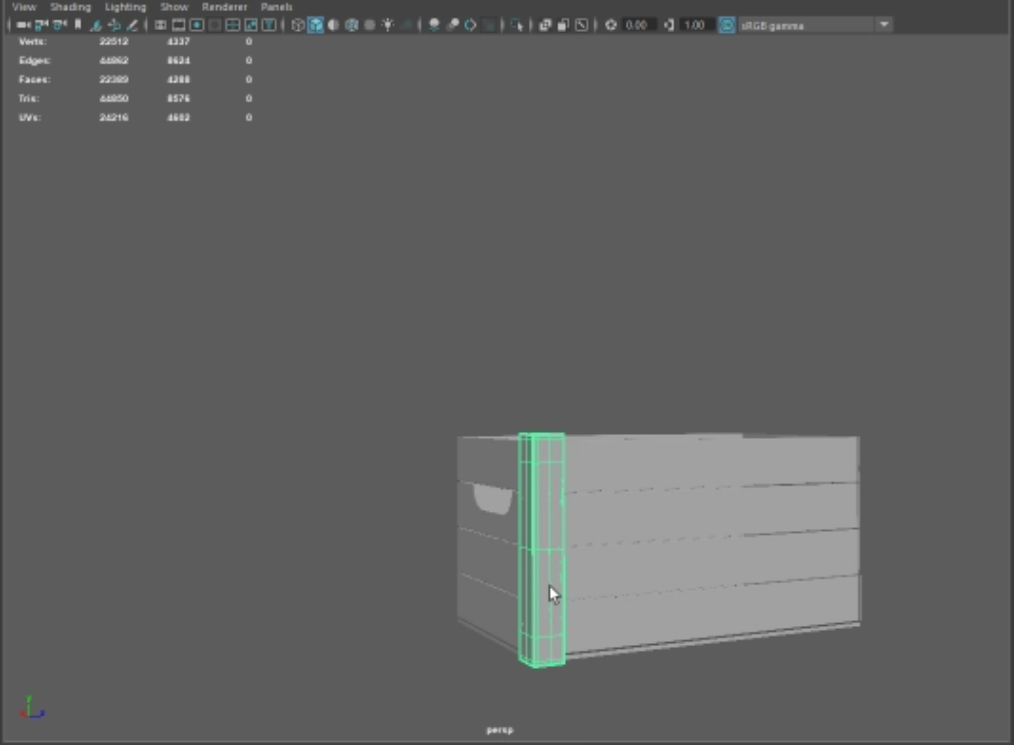Toggle the use all lights bulb icon
The image size is (1014, 745).
pyautogui.click(x=388, y=25)
